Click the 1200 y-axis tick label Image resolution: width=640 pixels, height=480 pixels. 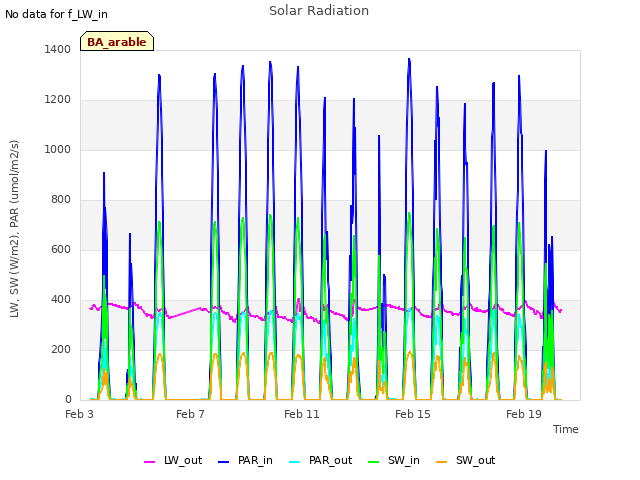tap(58, 100)
